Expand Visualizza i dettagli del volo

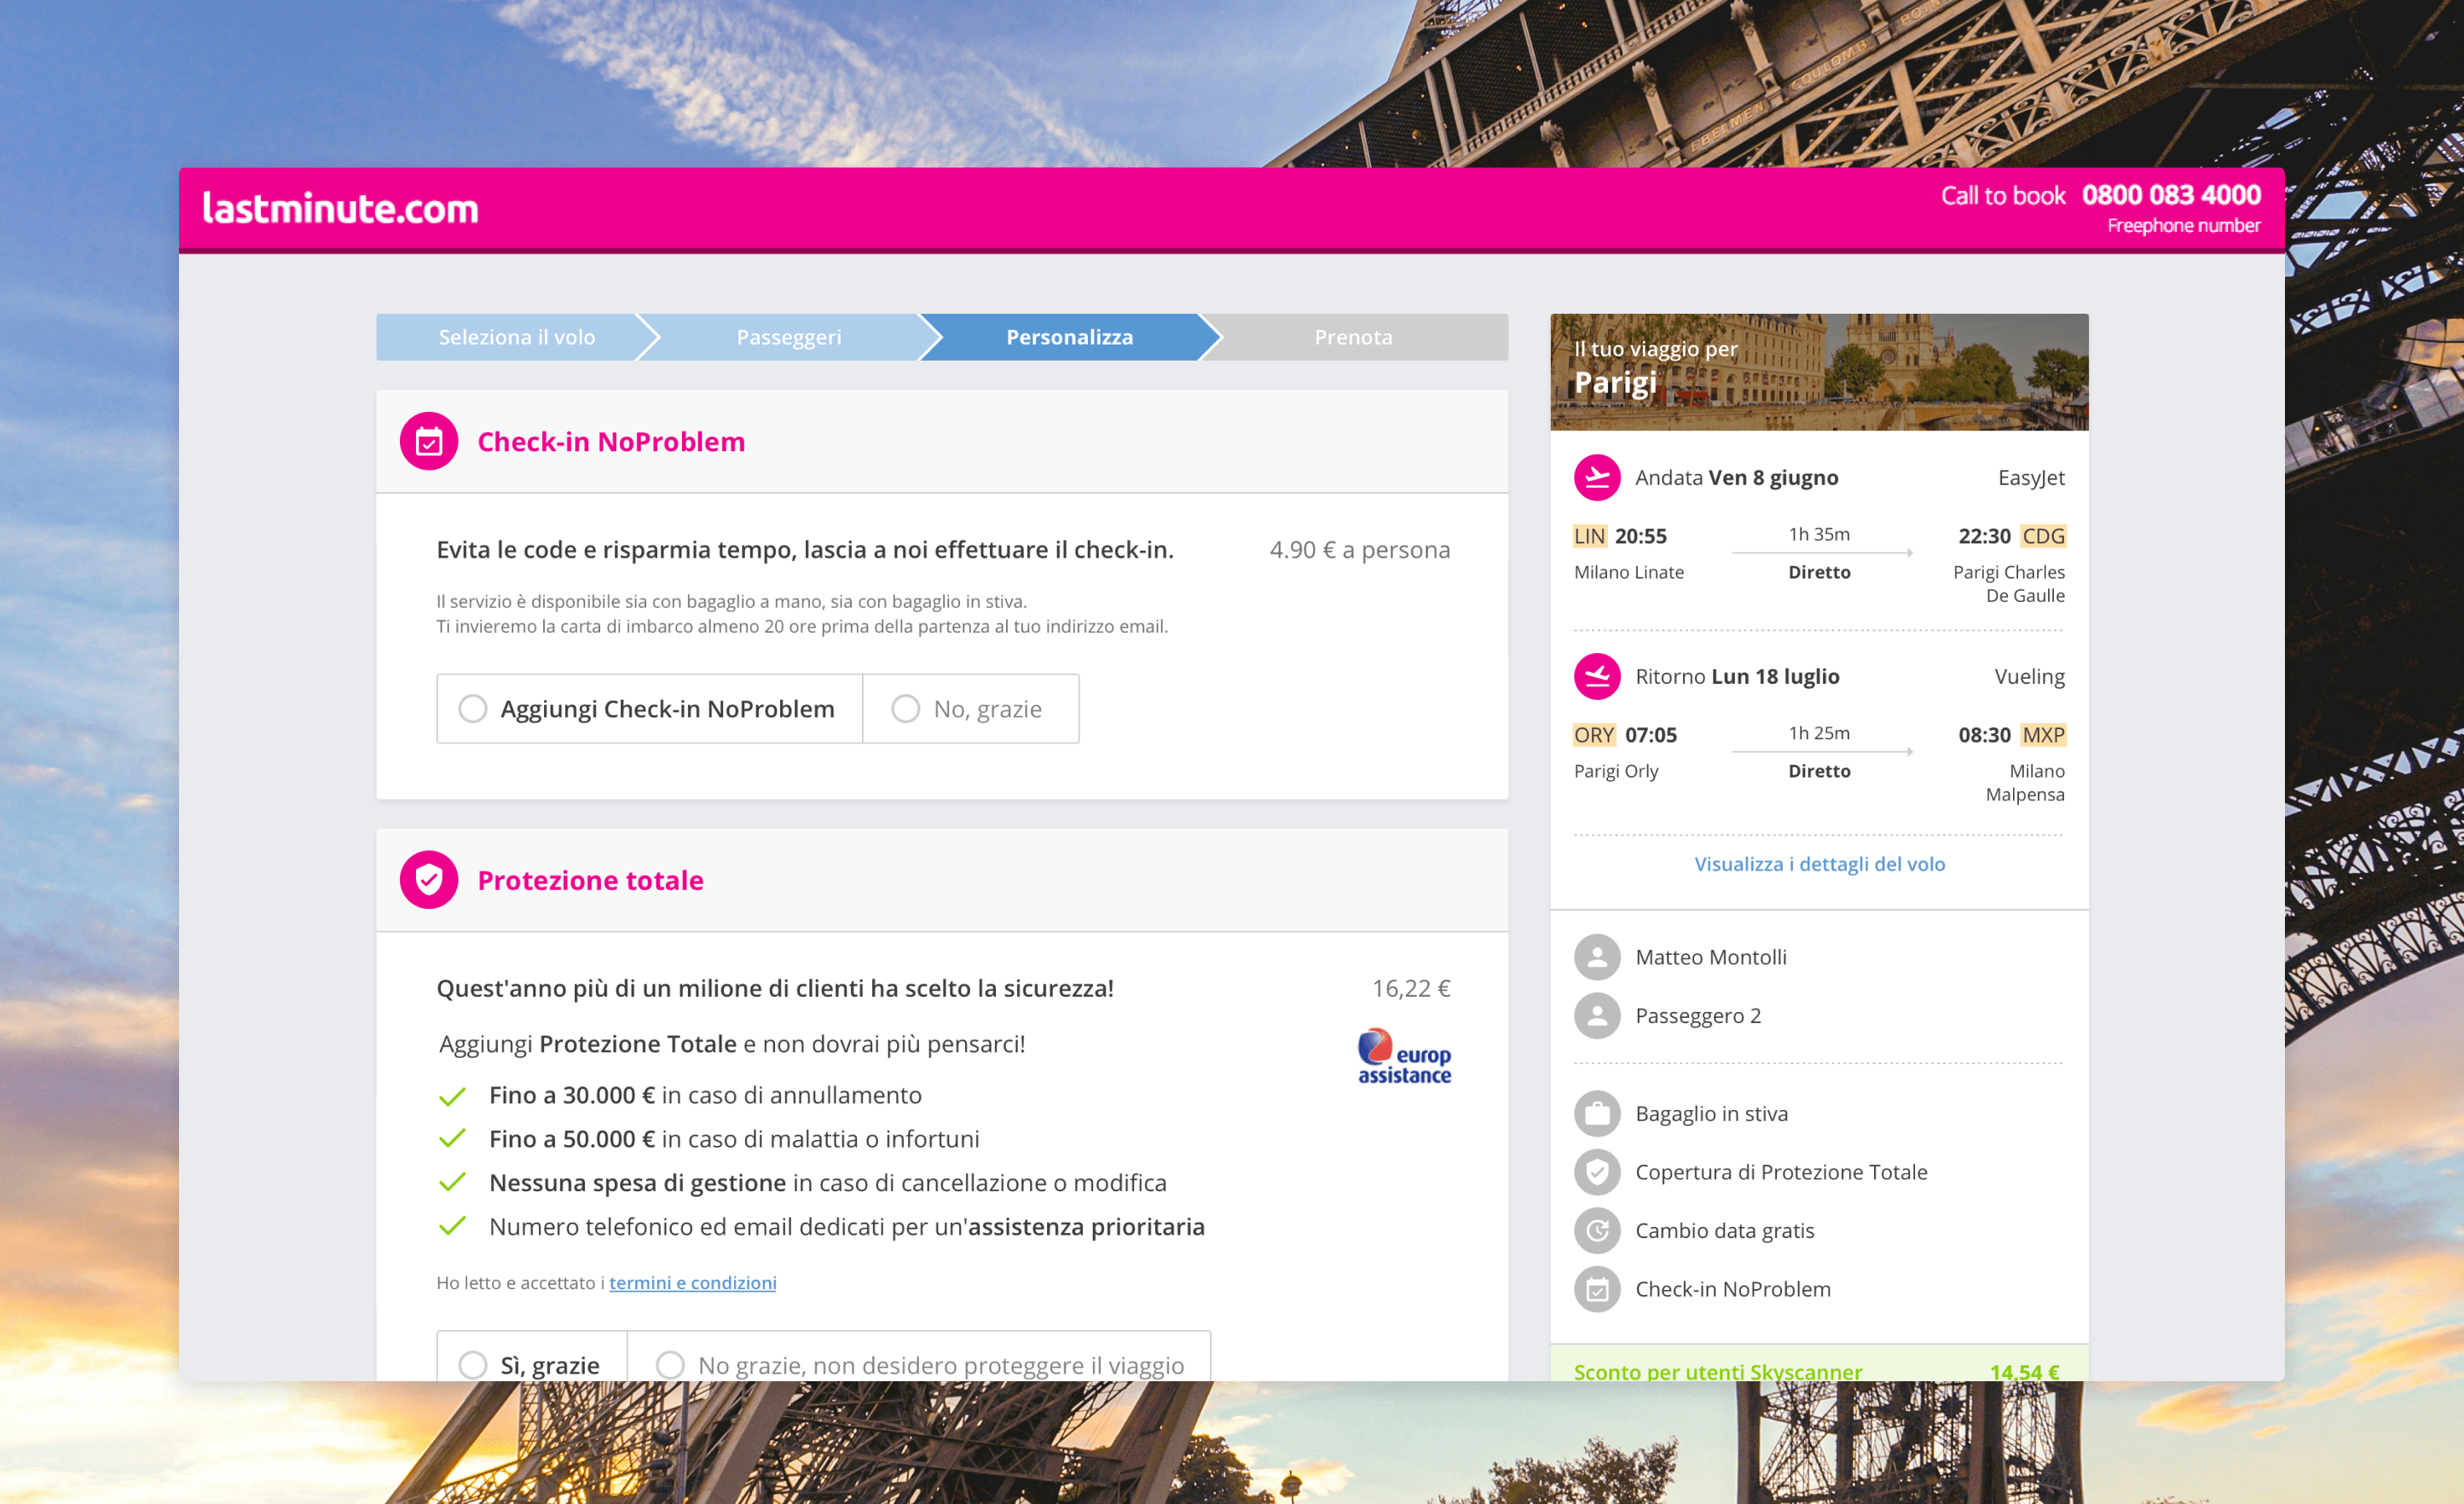(1819, 863)
